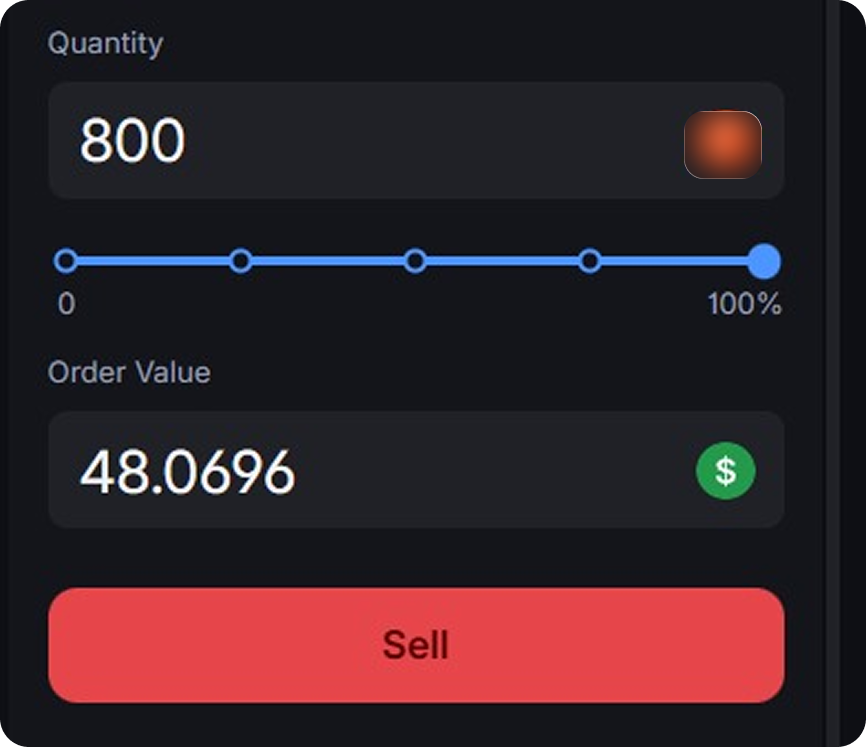Click slider track between 75% and 100% stops
Screen dimensions: 866x747
(x=677, y=261)
